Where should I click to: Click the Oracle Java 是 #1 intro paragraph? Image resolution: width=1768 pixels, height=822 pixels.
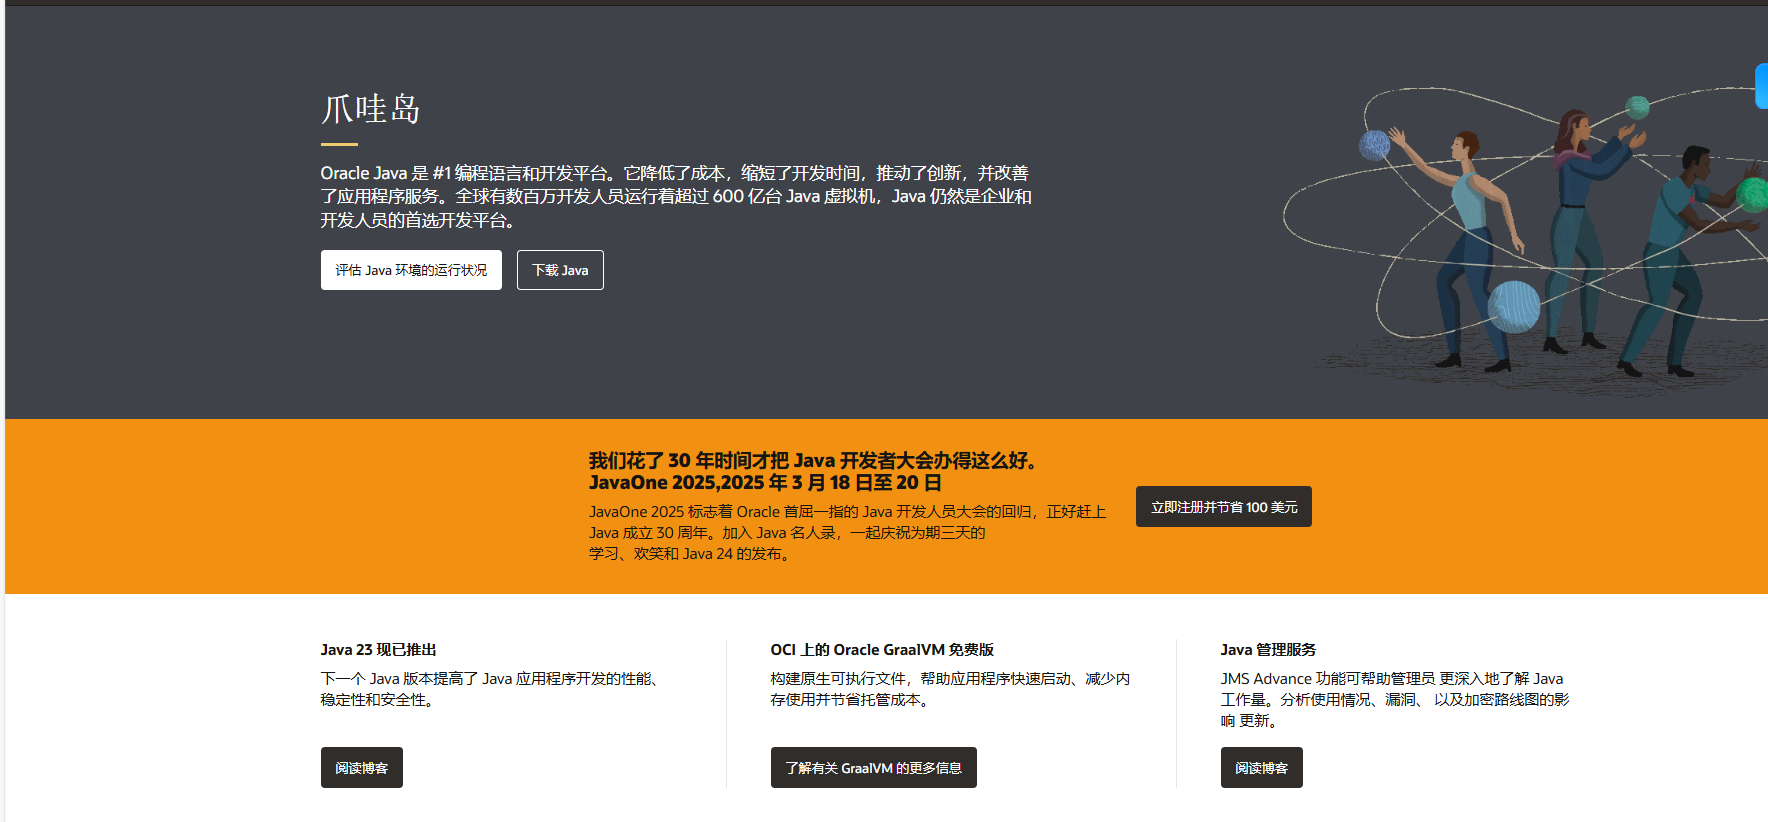pos(676,196)
